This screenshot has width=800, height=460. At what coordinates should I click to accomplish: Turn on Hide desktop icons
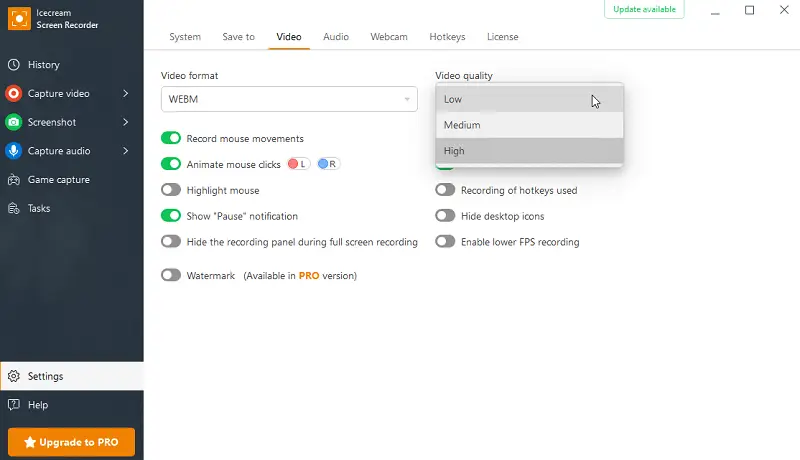point(445,216)
